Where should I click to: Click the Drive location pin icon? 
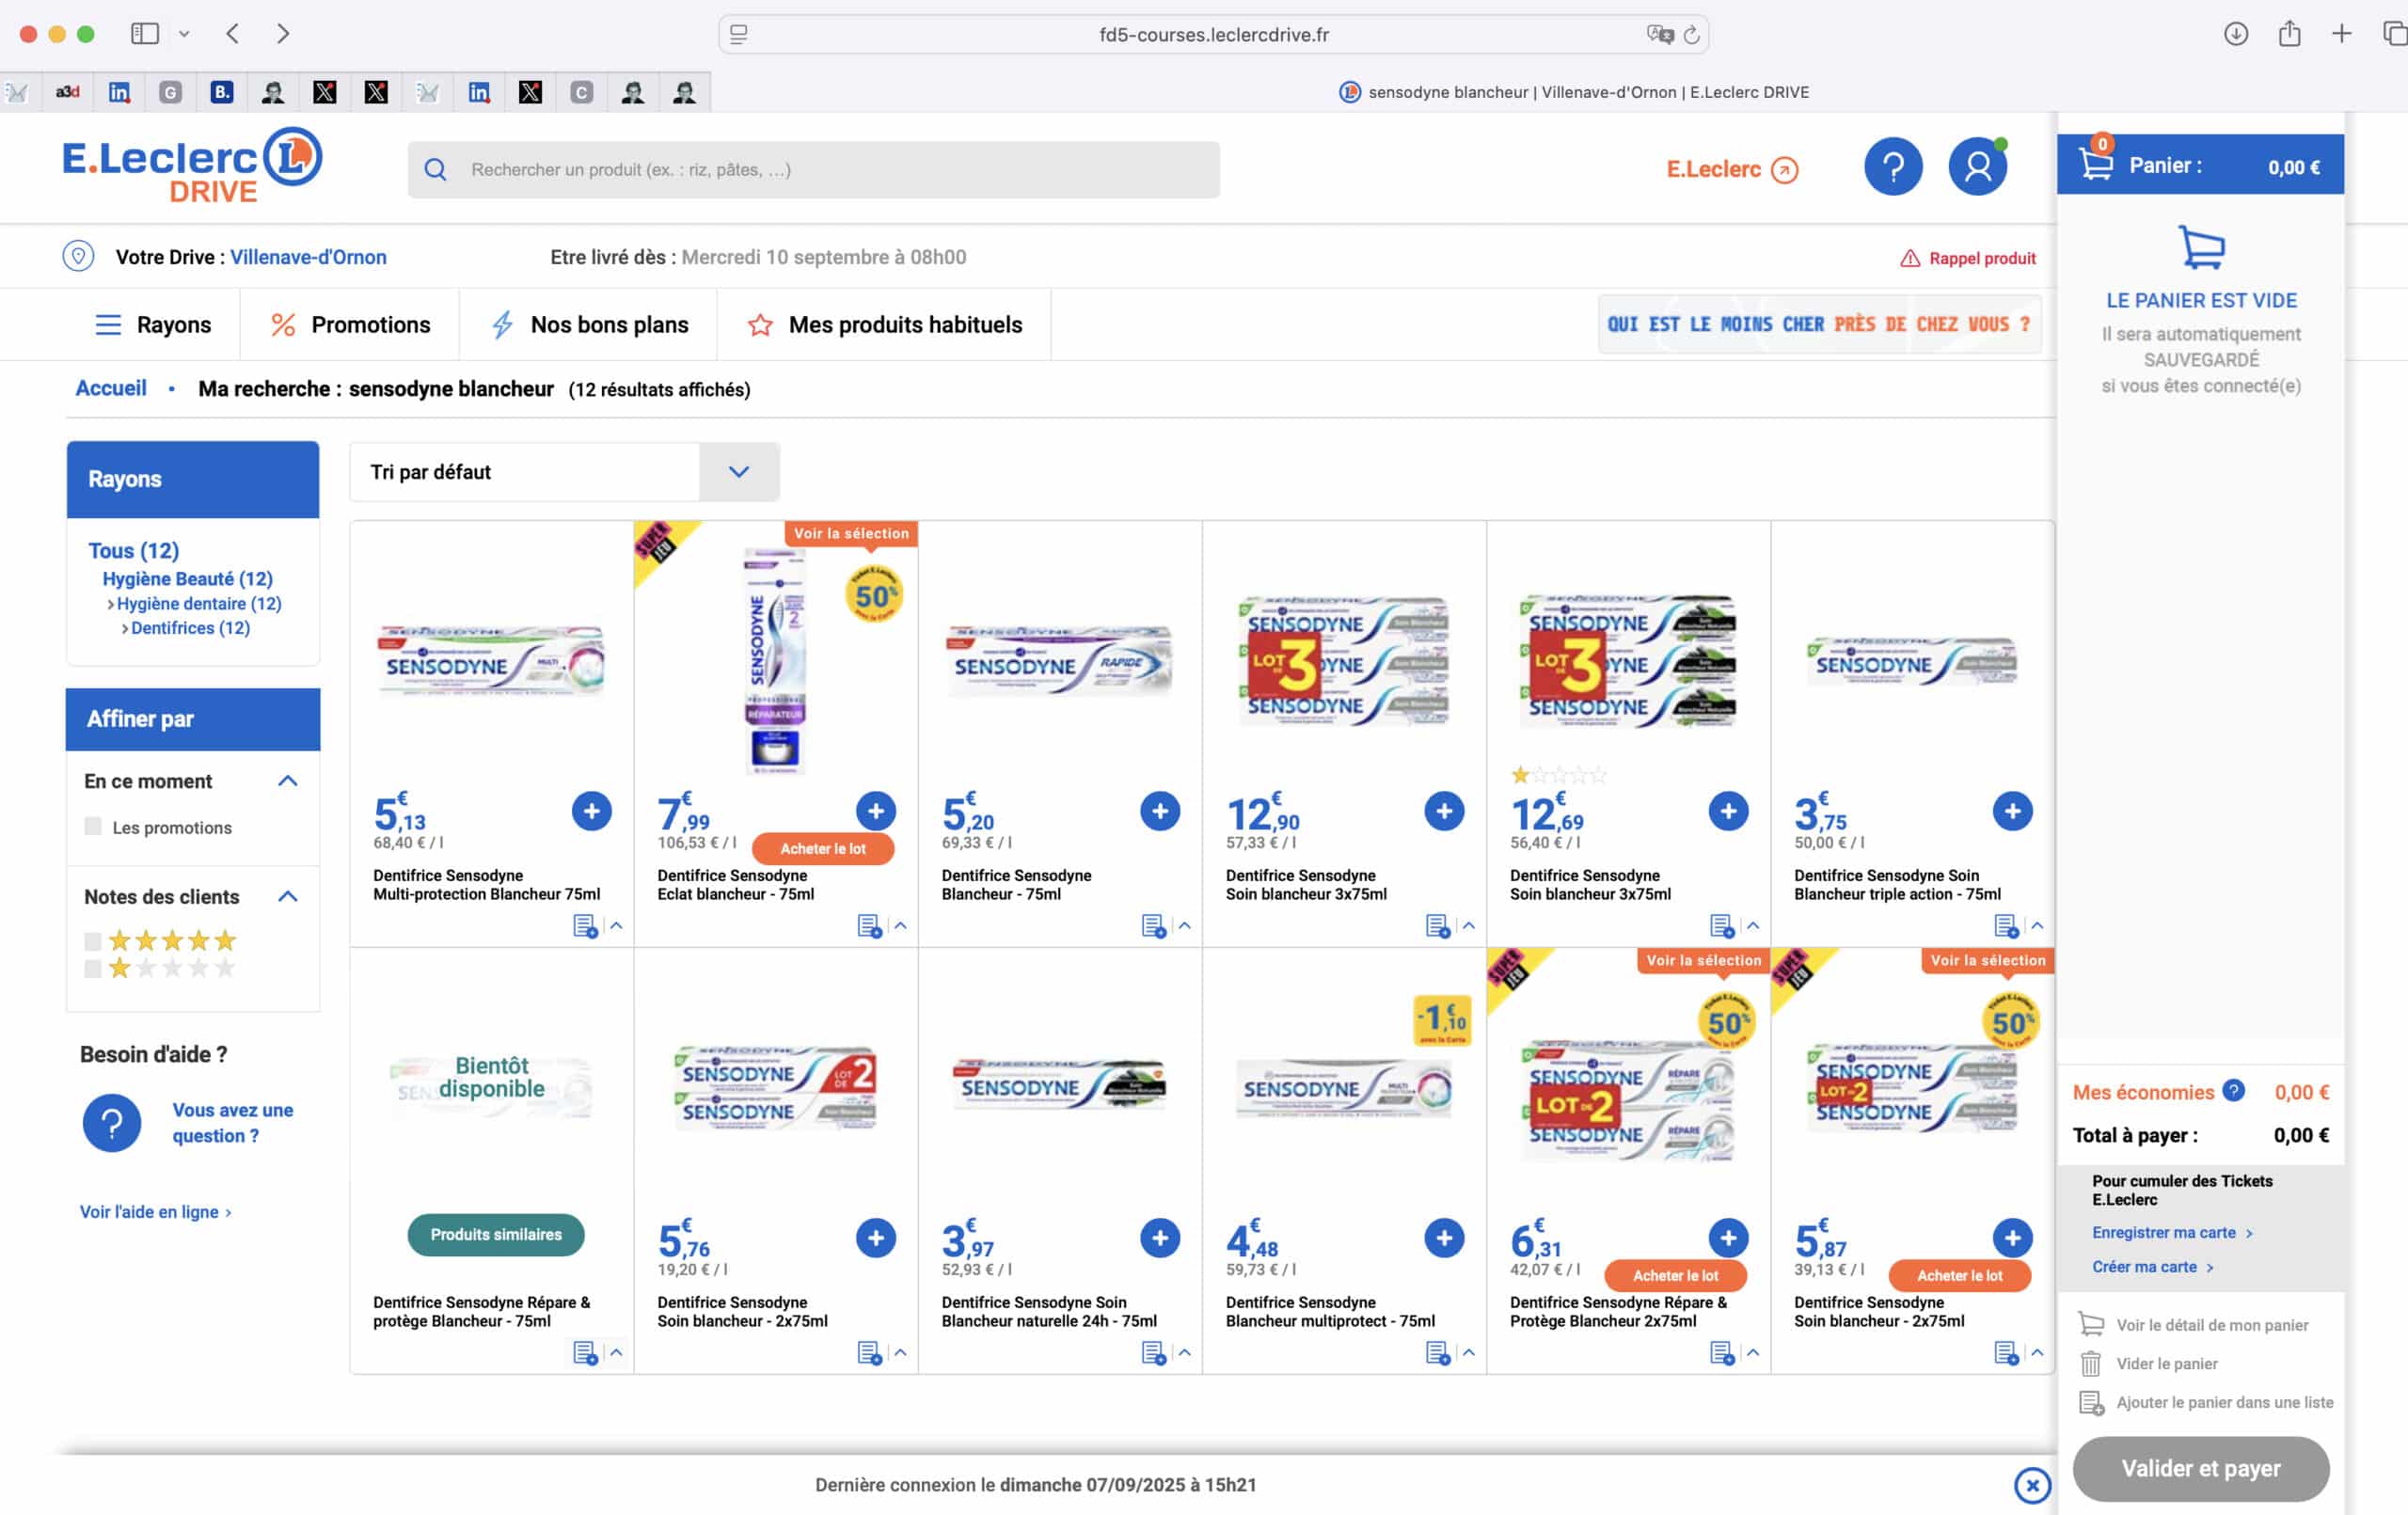pos(78,256)
